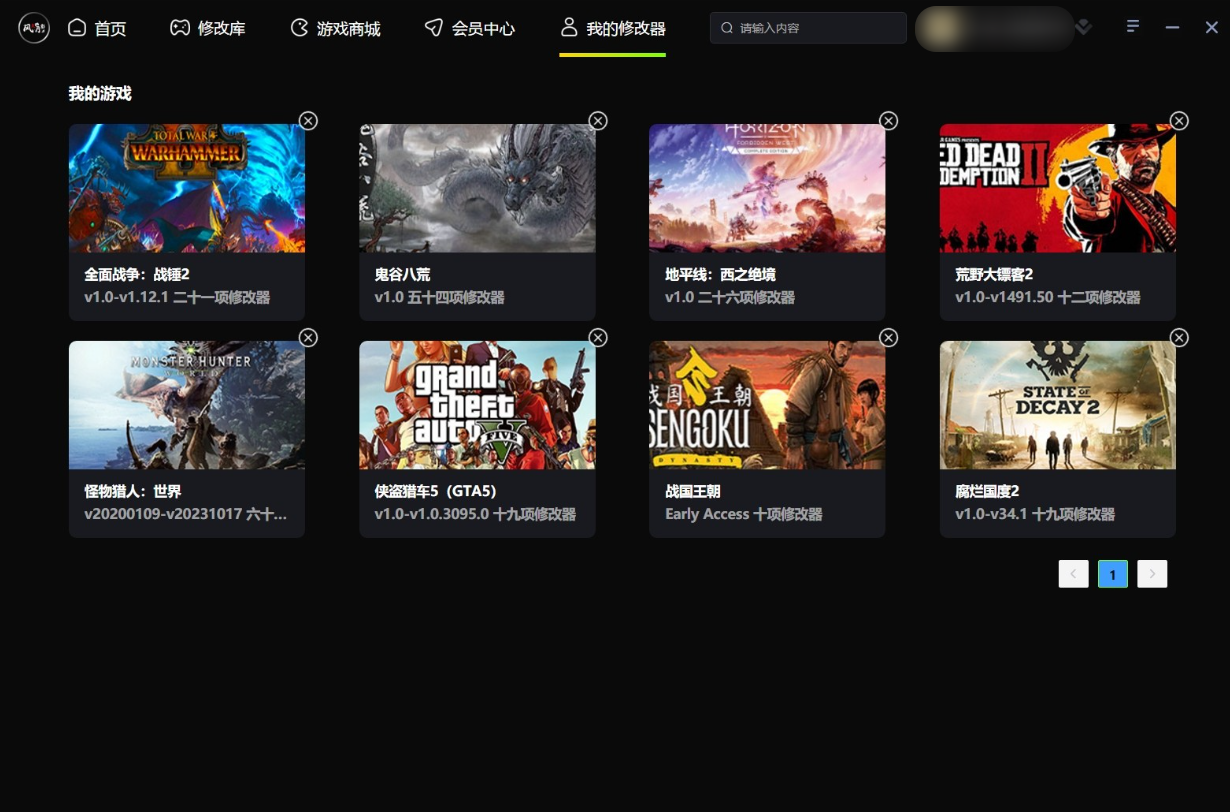Viewport: 1230px width, 812px height.
Task: Remove 地平线：西之绝境 from my games
Action: click(888, 121)
